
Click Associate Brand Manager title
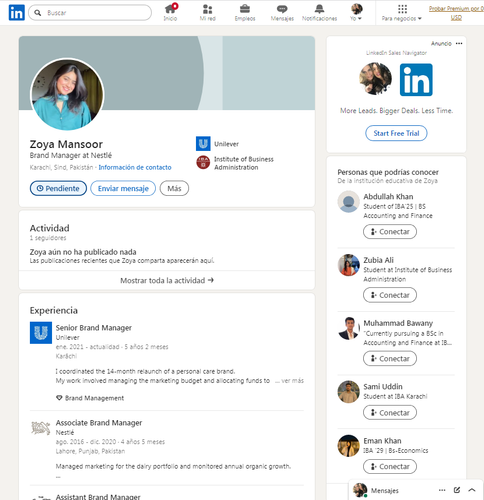[x=99, y=423]
